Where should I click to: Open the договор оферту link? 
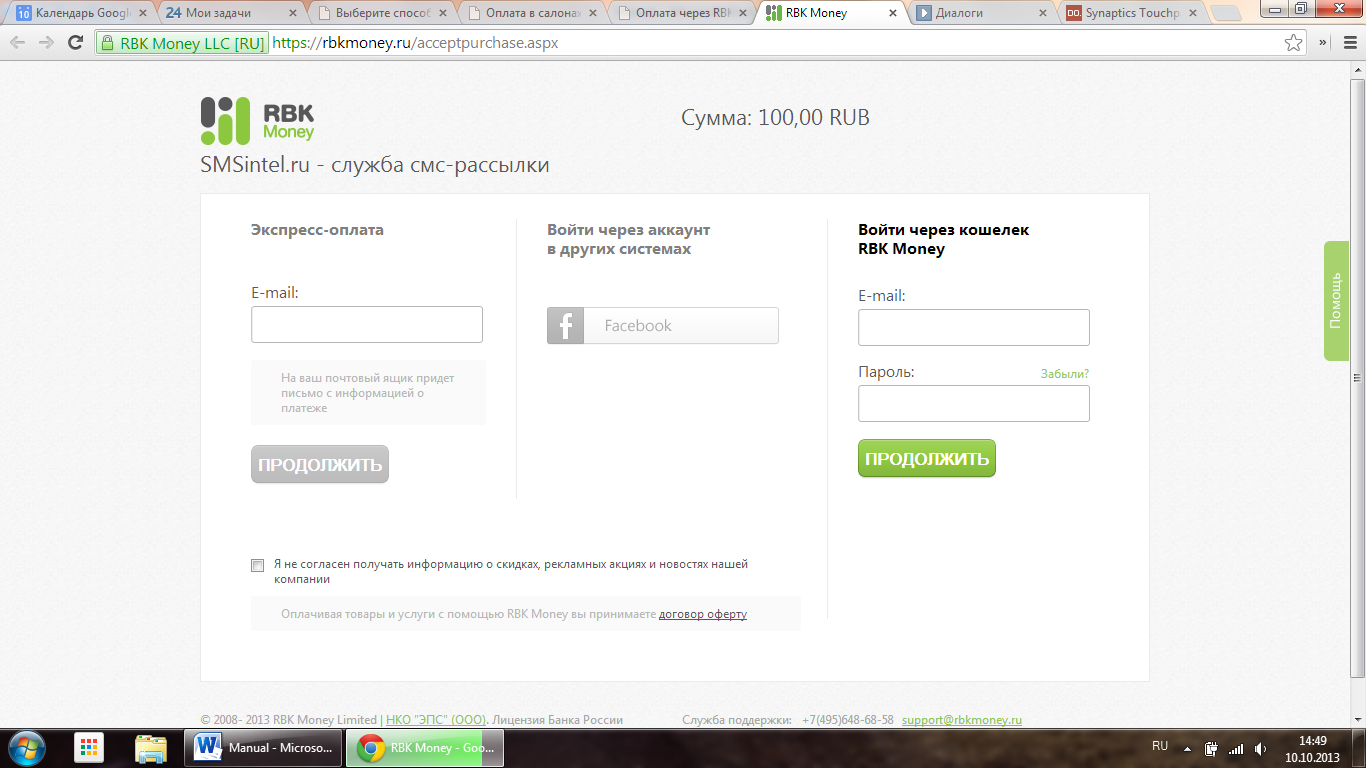pyautogui.click(x=703, y=614)
